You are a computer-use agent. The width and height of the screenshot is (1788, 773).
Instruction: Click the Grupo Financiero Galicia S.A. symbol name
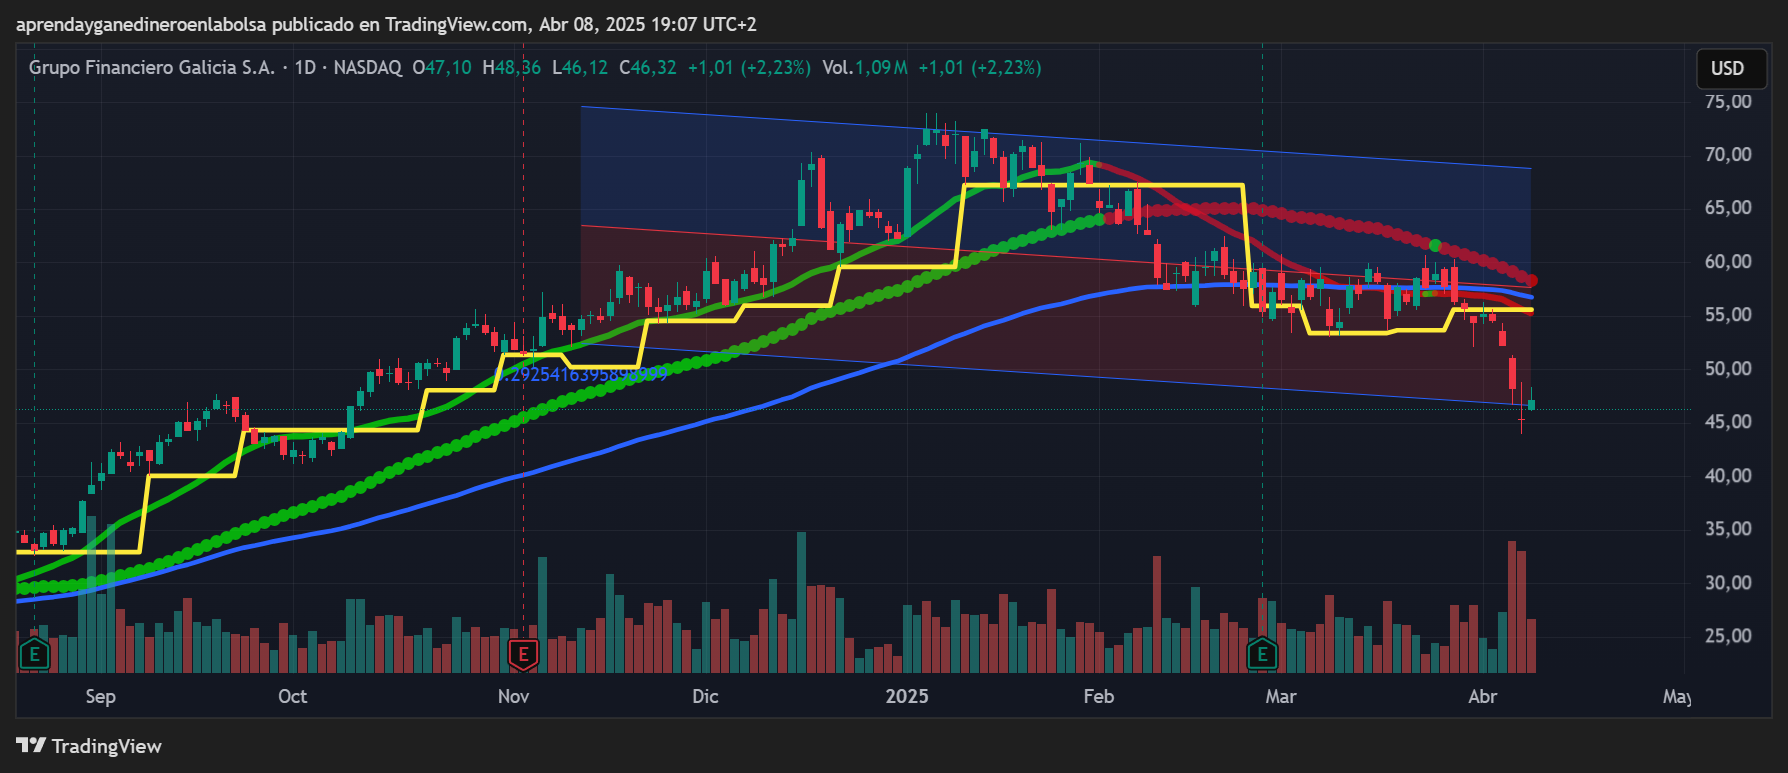(x=151, y=68)
